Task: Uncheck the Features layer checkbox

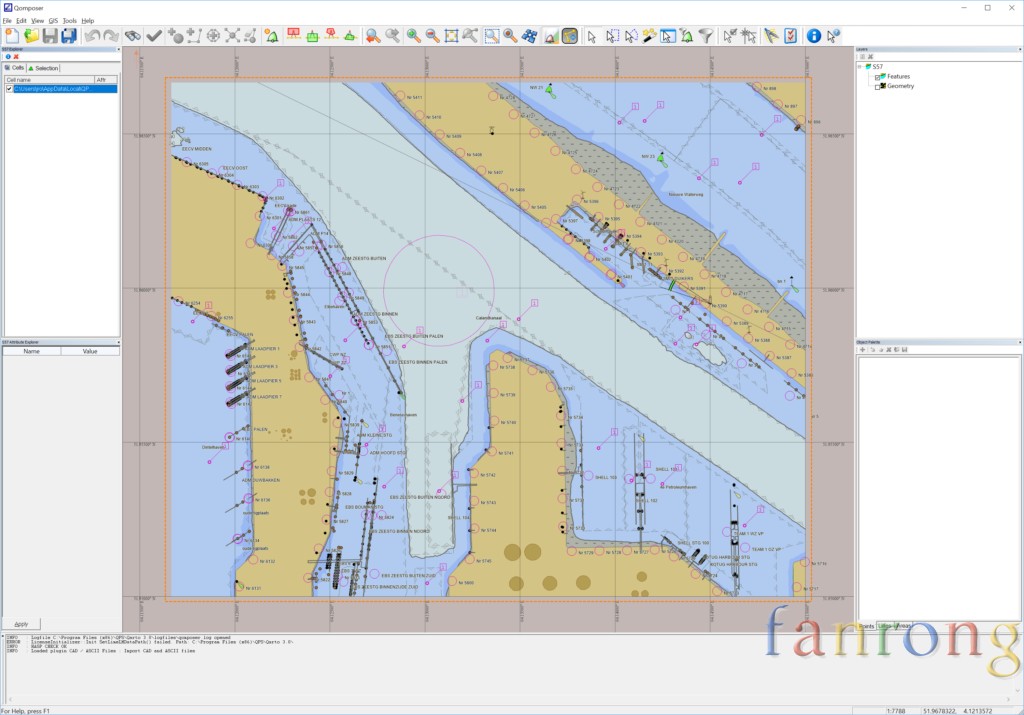Action: coord(878,77)
